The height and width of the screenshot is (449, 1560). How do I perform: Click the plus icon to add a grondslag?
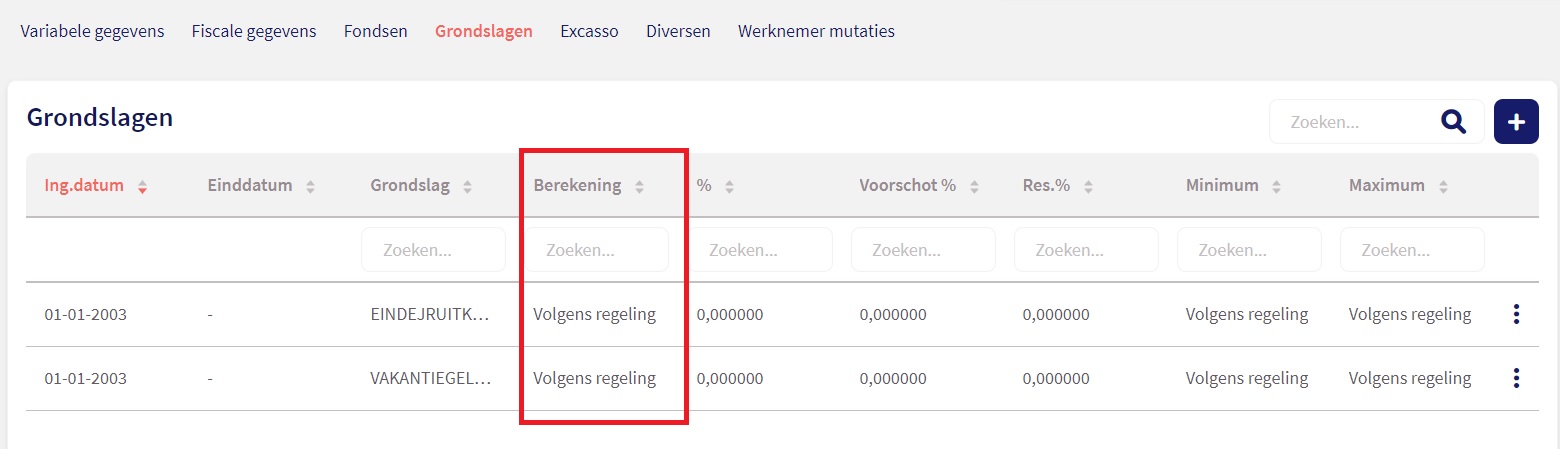(1516, 122)
